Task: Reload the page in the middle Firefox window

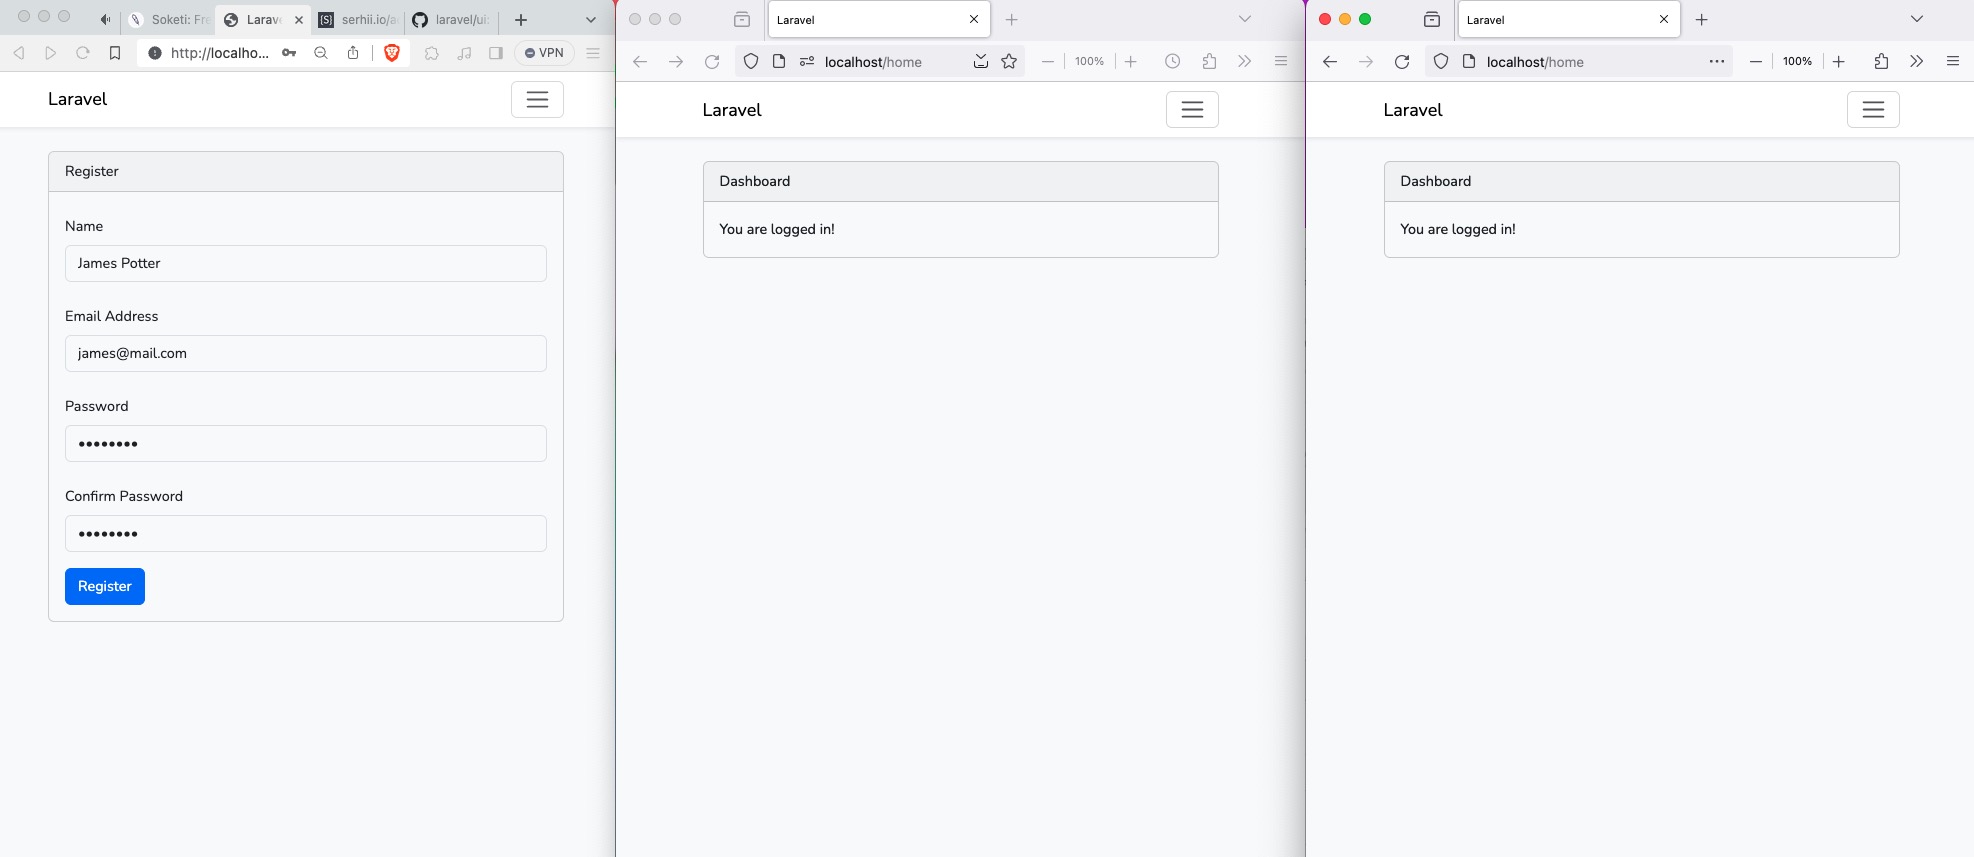Action: (712, 62)
